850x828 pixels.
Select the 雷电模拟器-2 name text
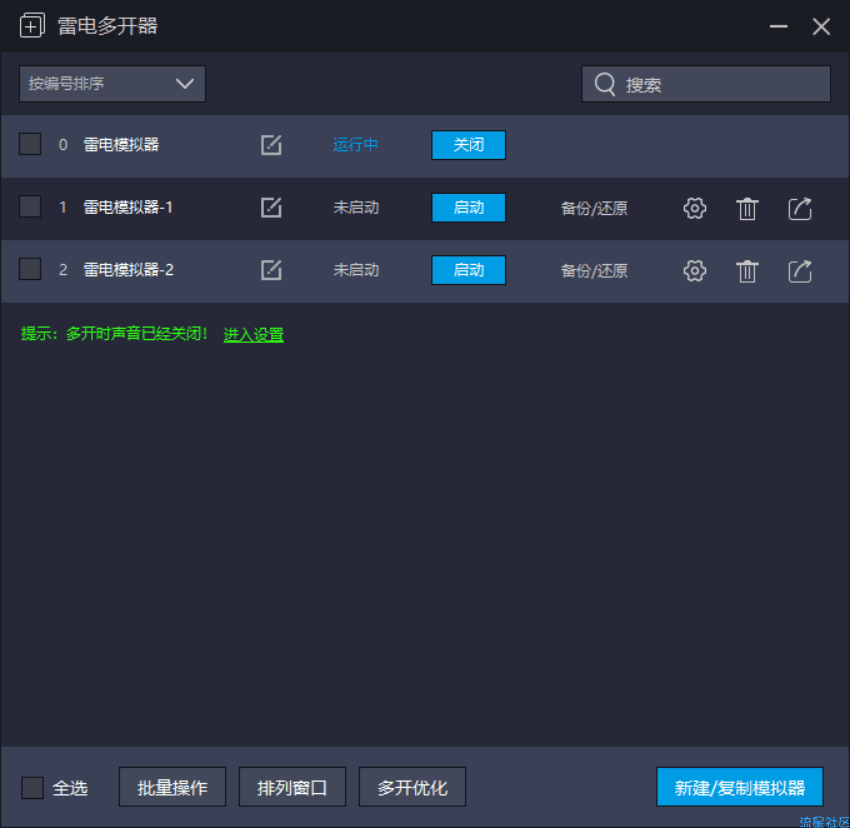(128, 269)
